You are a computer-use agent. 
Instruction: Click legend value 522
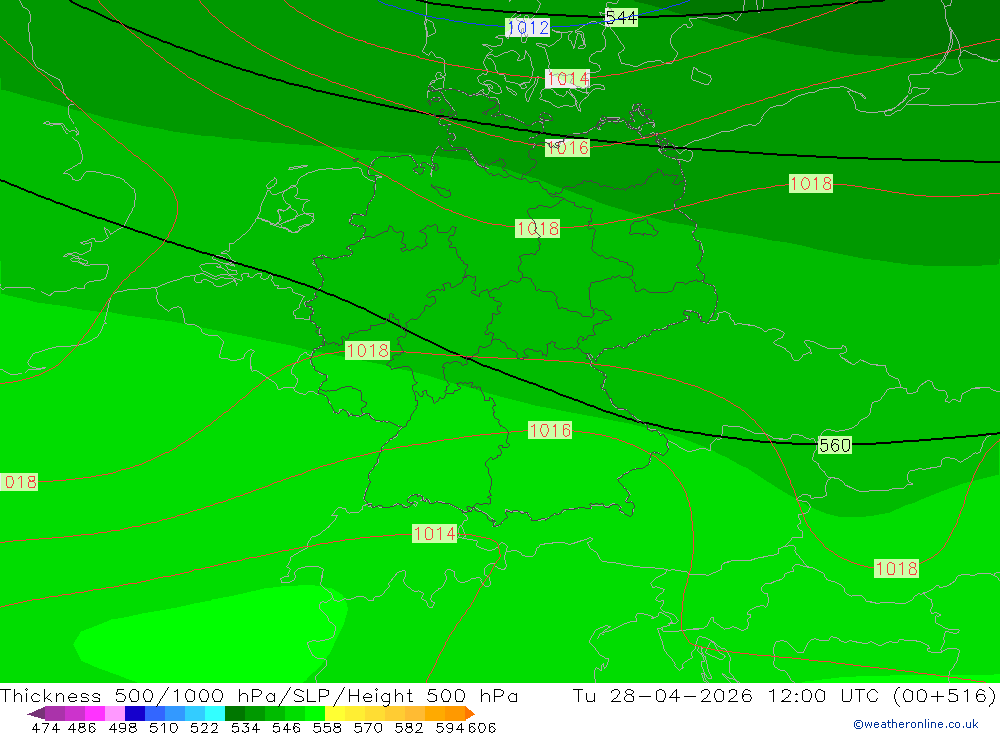(x=205, y=727)
